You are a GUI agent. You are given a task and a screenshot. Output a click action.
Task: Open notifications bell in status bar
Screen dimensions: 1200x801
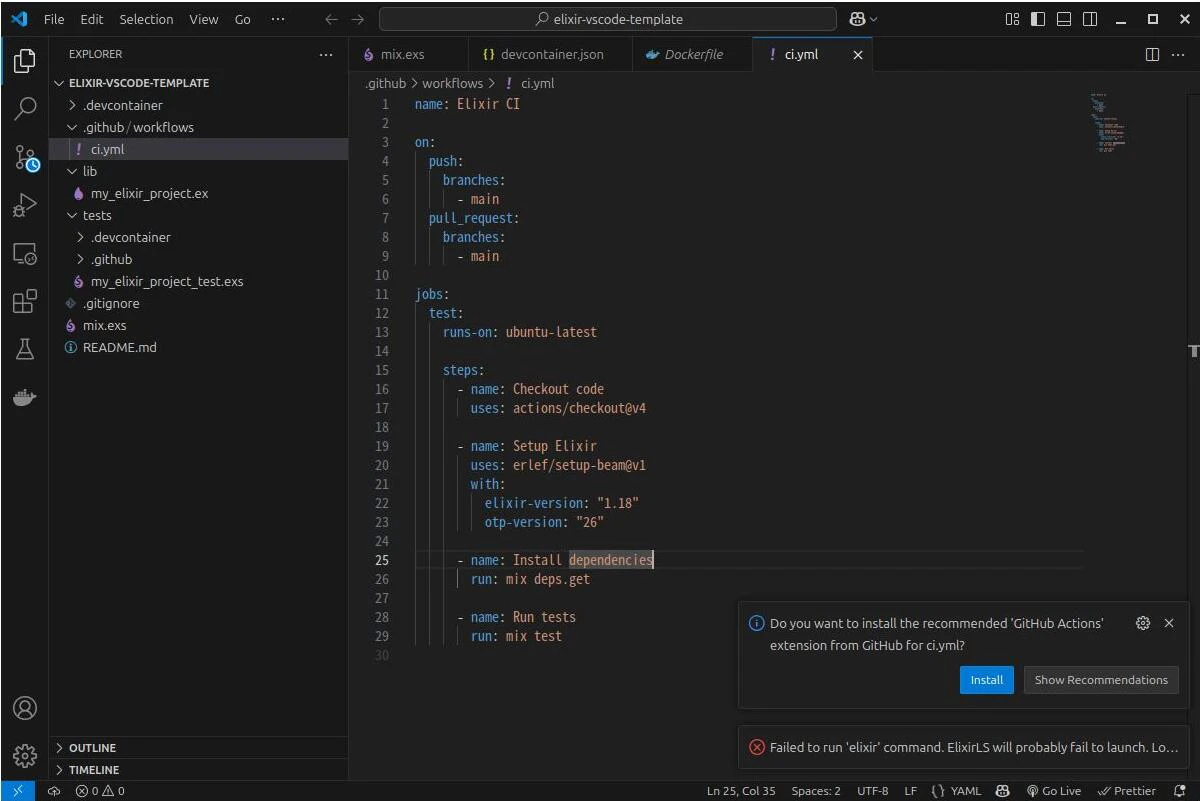pyautogui.click(x=1180, y=791)
